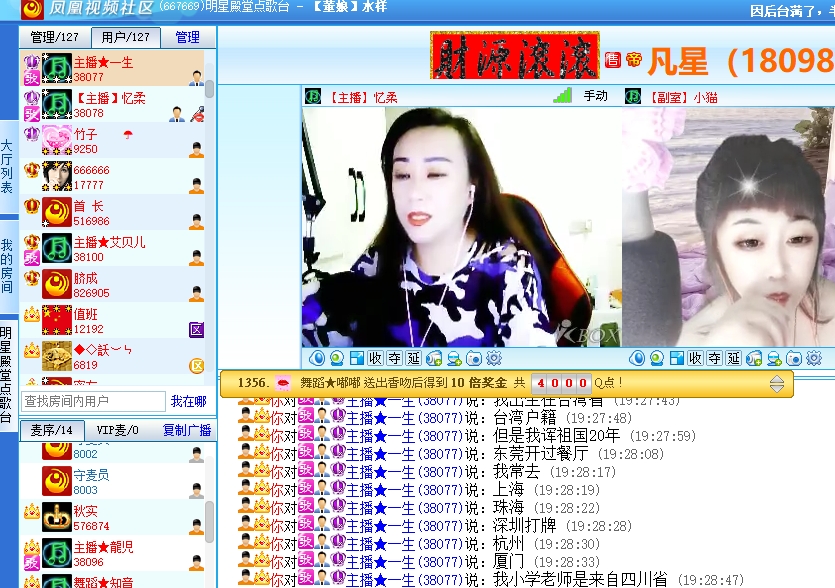The width and height of the screenshot is (835, 588).
Task: Click the webcam icon under 小猫's video
Action: 657,358
